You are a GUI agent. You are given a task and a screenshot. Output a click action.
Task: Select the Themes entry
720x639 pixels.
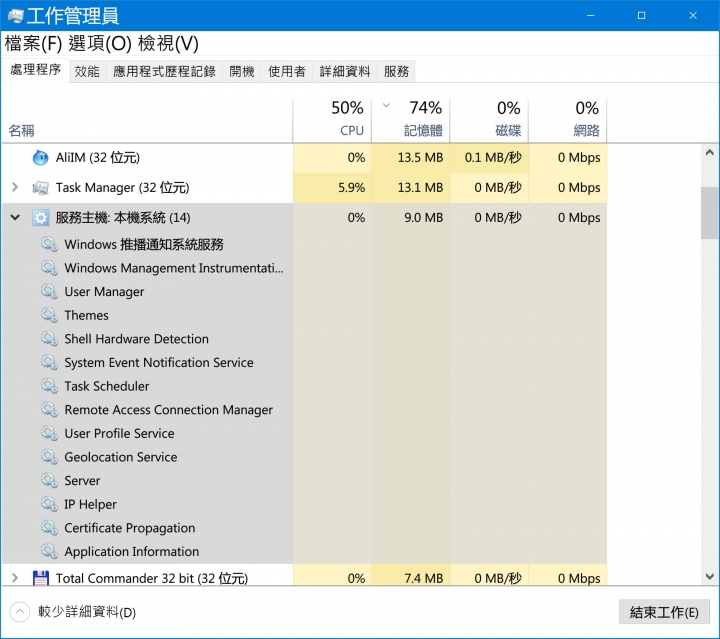coord(86,315)
